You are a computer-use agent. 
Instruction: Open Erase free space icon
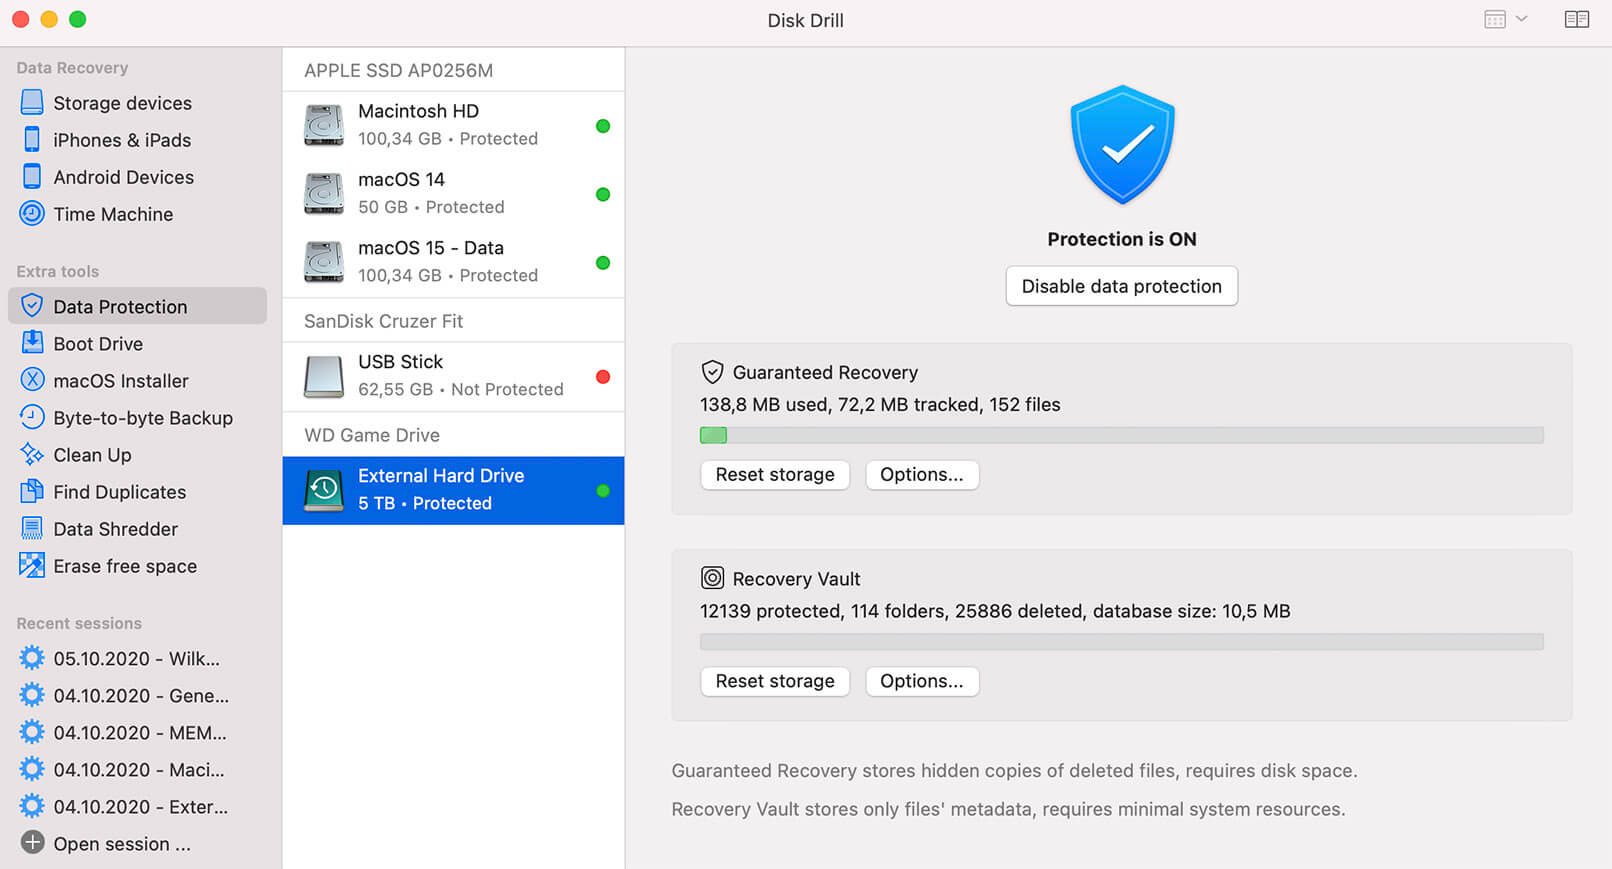[32, 565]
